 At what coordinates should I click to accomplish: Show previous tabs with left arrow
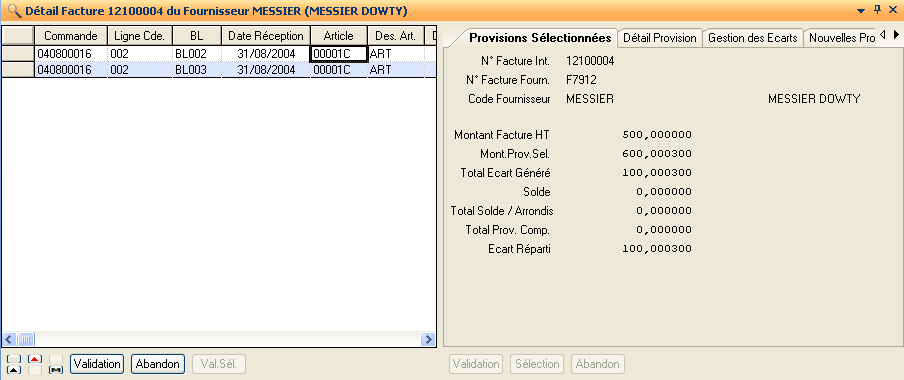point(883,36)
